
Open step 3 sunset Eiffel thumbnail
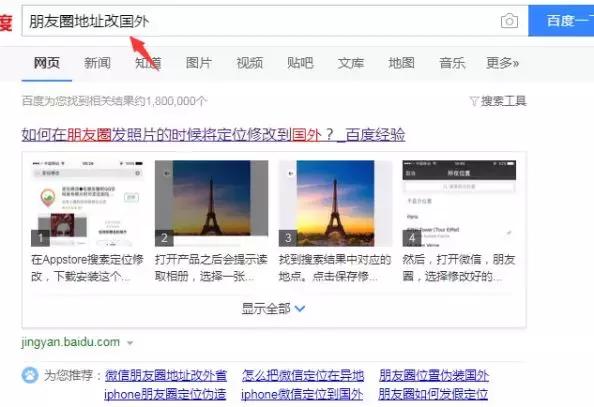[335, 204]
